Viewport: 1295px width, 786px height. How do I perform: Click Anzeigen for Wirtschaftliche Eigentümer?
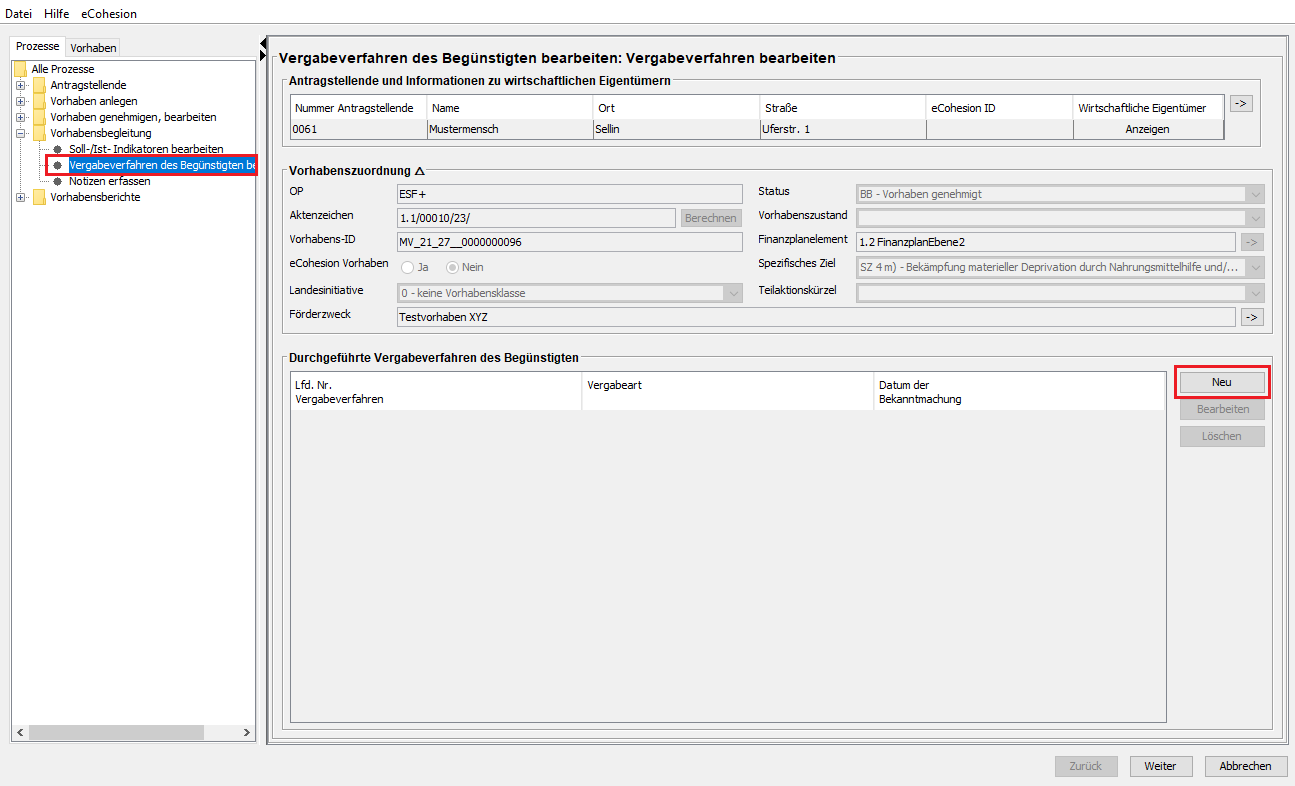tap(1148, 129)
